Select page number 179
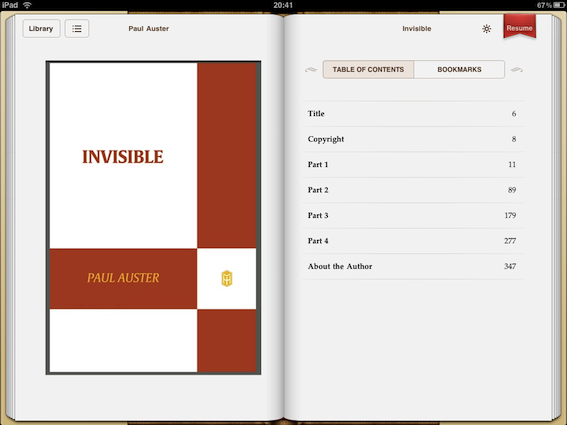This screenshot has width=567, height=425. point(510,215)
